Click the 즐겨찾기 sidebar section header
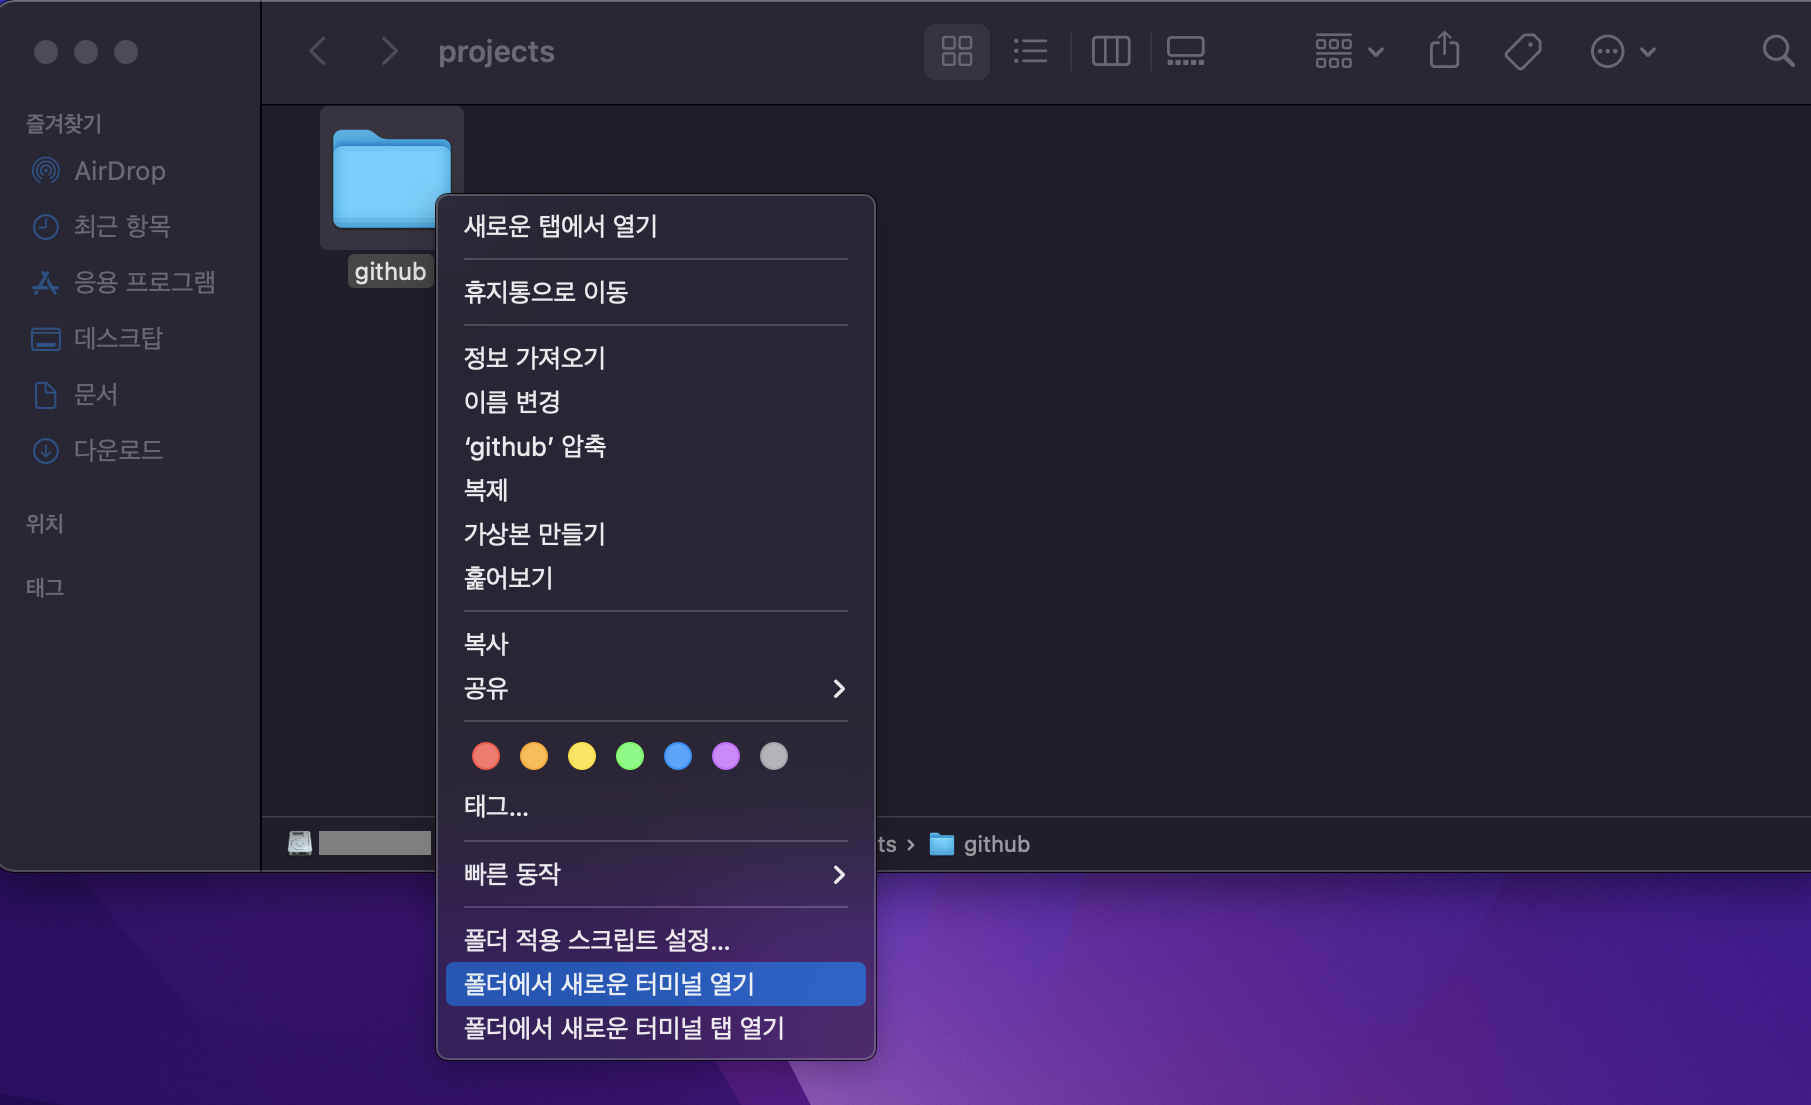This screenshot has height=1105, width=1811. click(64, 123)
